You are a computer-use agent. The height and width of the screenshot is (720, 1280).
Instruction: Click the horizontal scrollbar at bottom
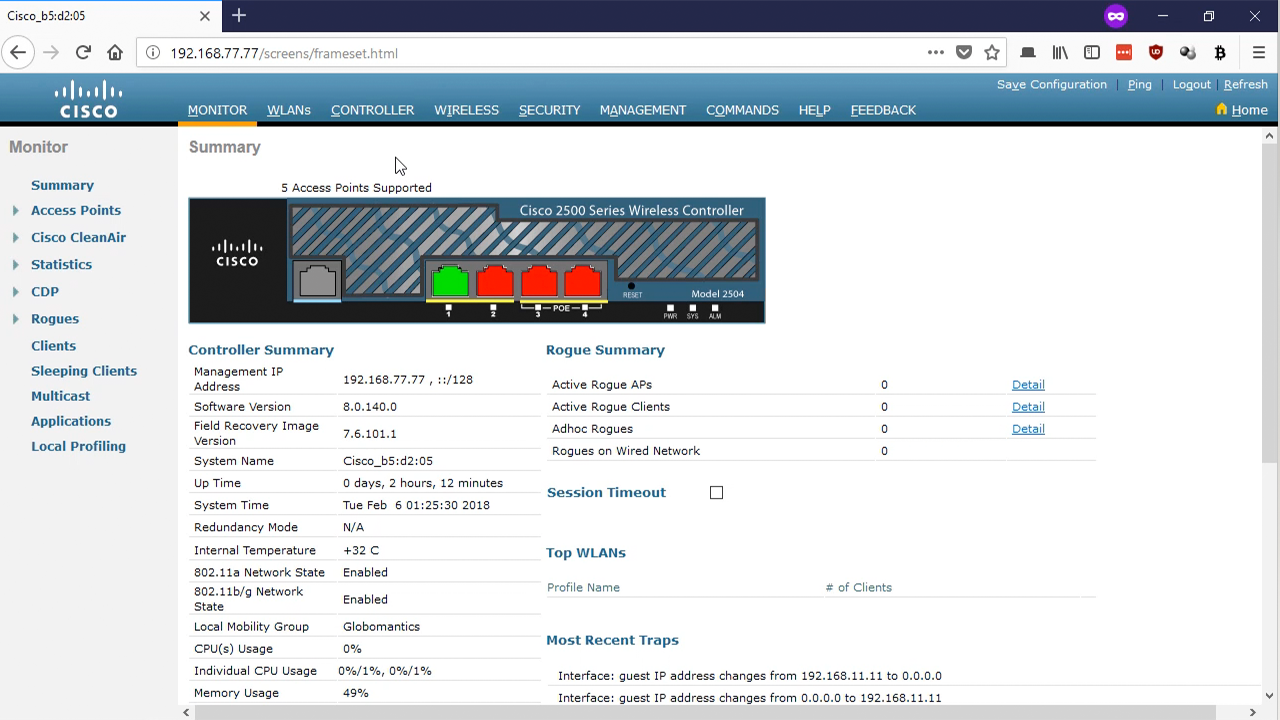700,712
